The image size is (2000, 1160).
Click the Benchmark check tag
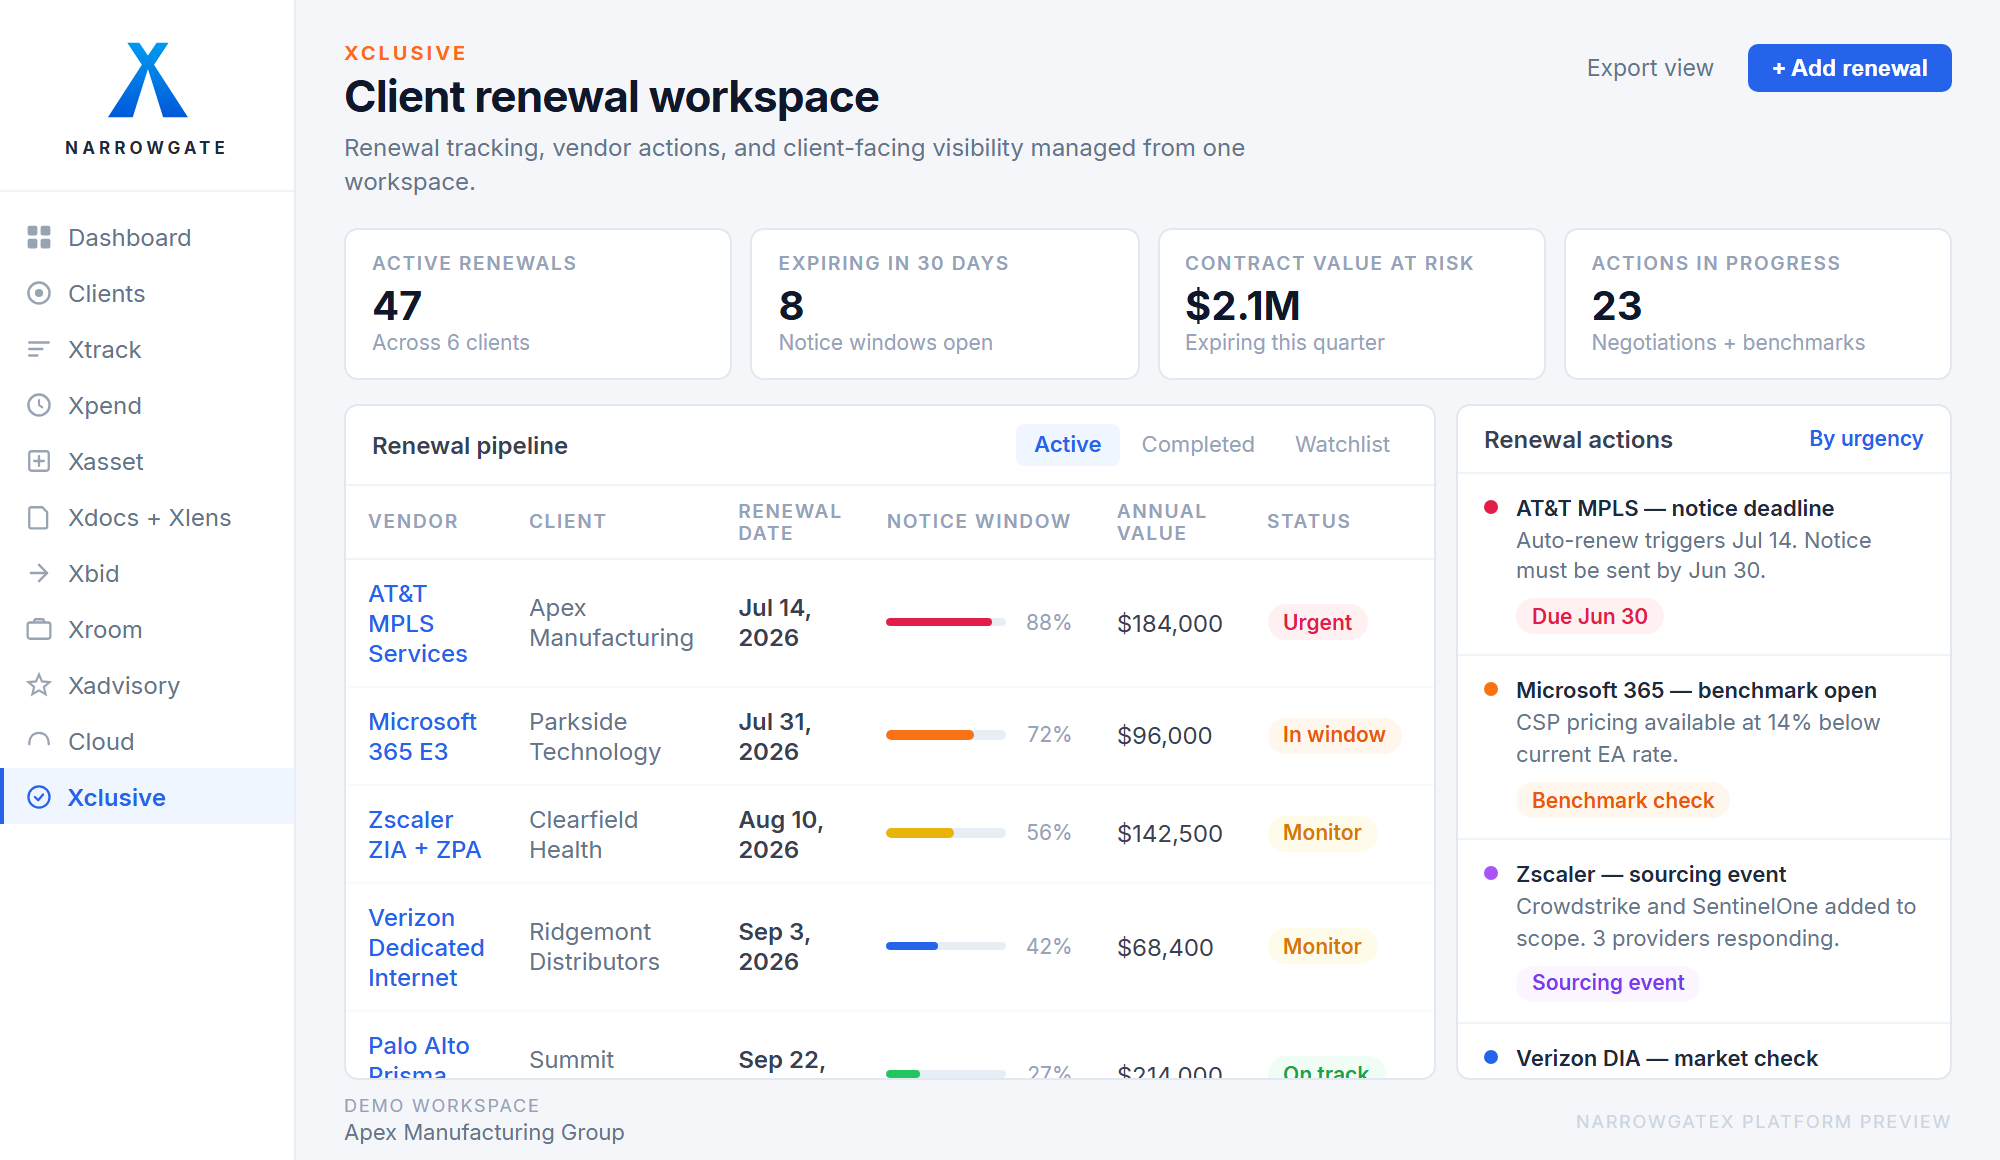click(1622, 800)
